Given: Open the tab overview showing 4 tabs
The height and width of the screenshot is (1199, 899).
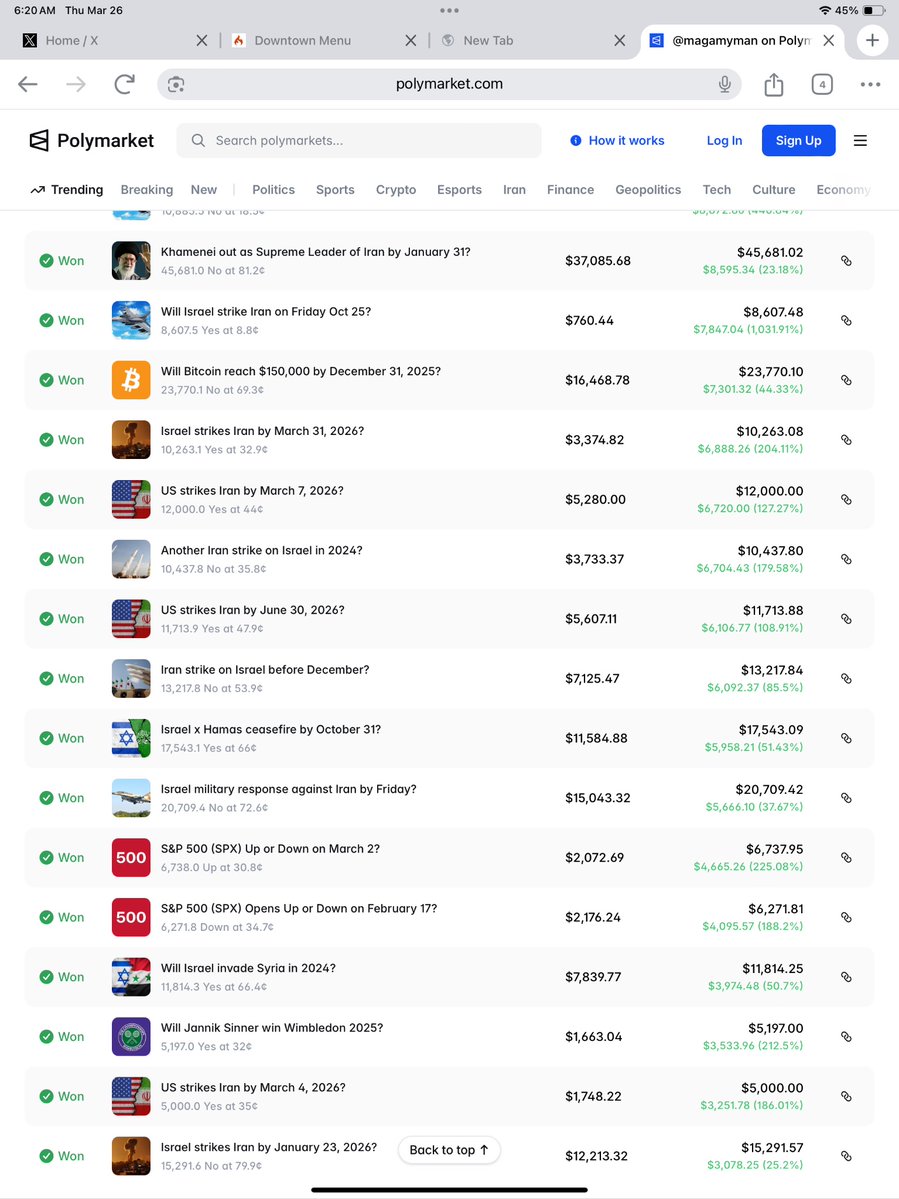Looking at the screenshot, I should pos(822,84).
